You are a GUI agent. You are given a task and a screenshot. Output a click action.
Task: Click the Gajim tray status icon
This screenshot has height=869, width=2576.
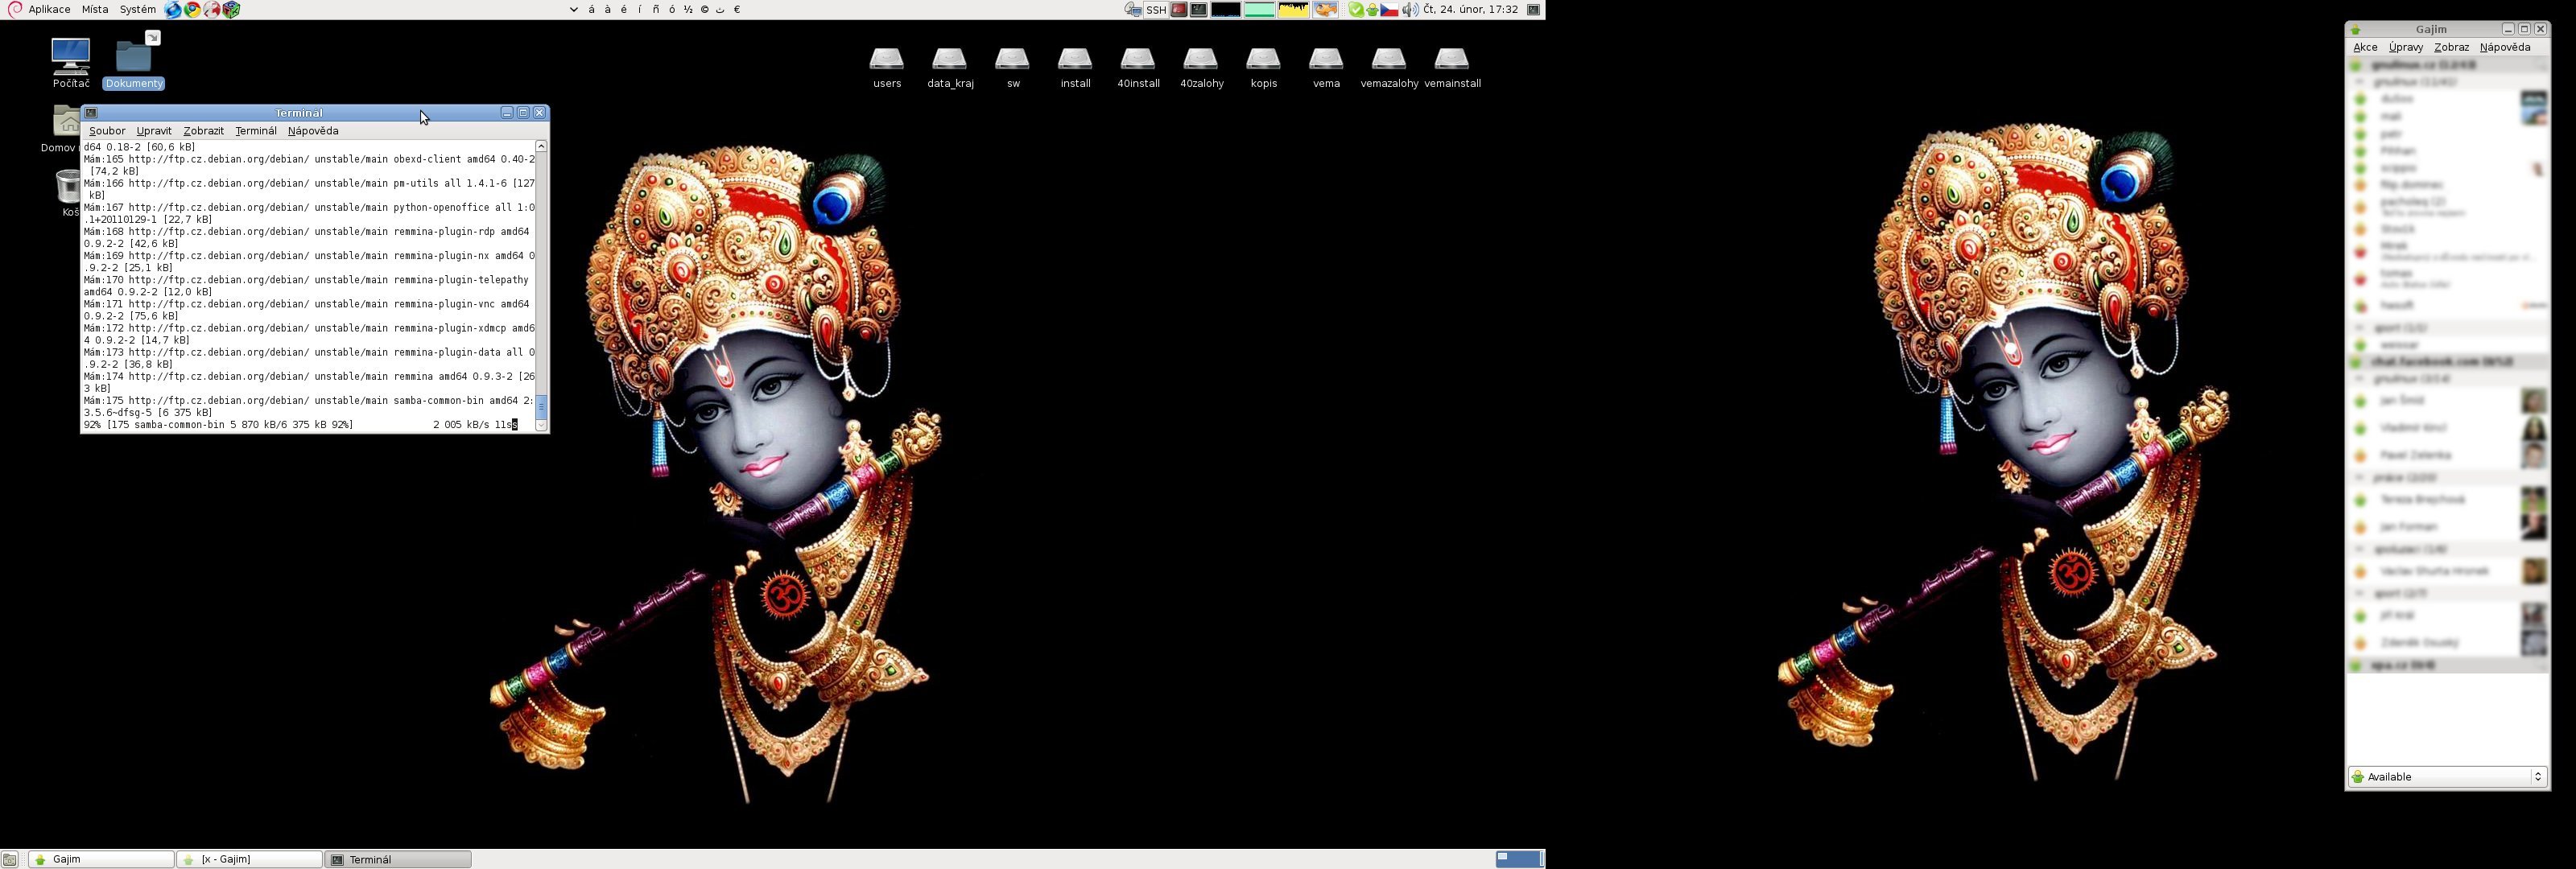tap(1373, 10)
